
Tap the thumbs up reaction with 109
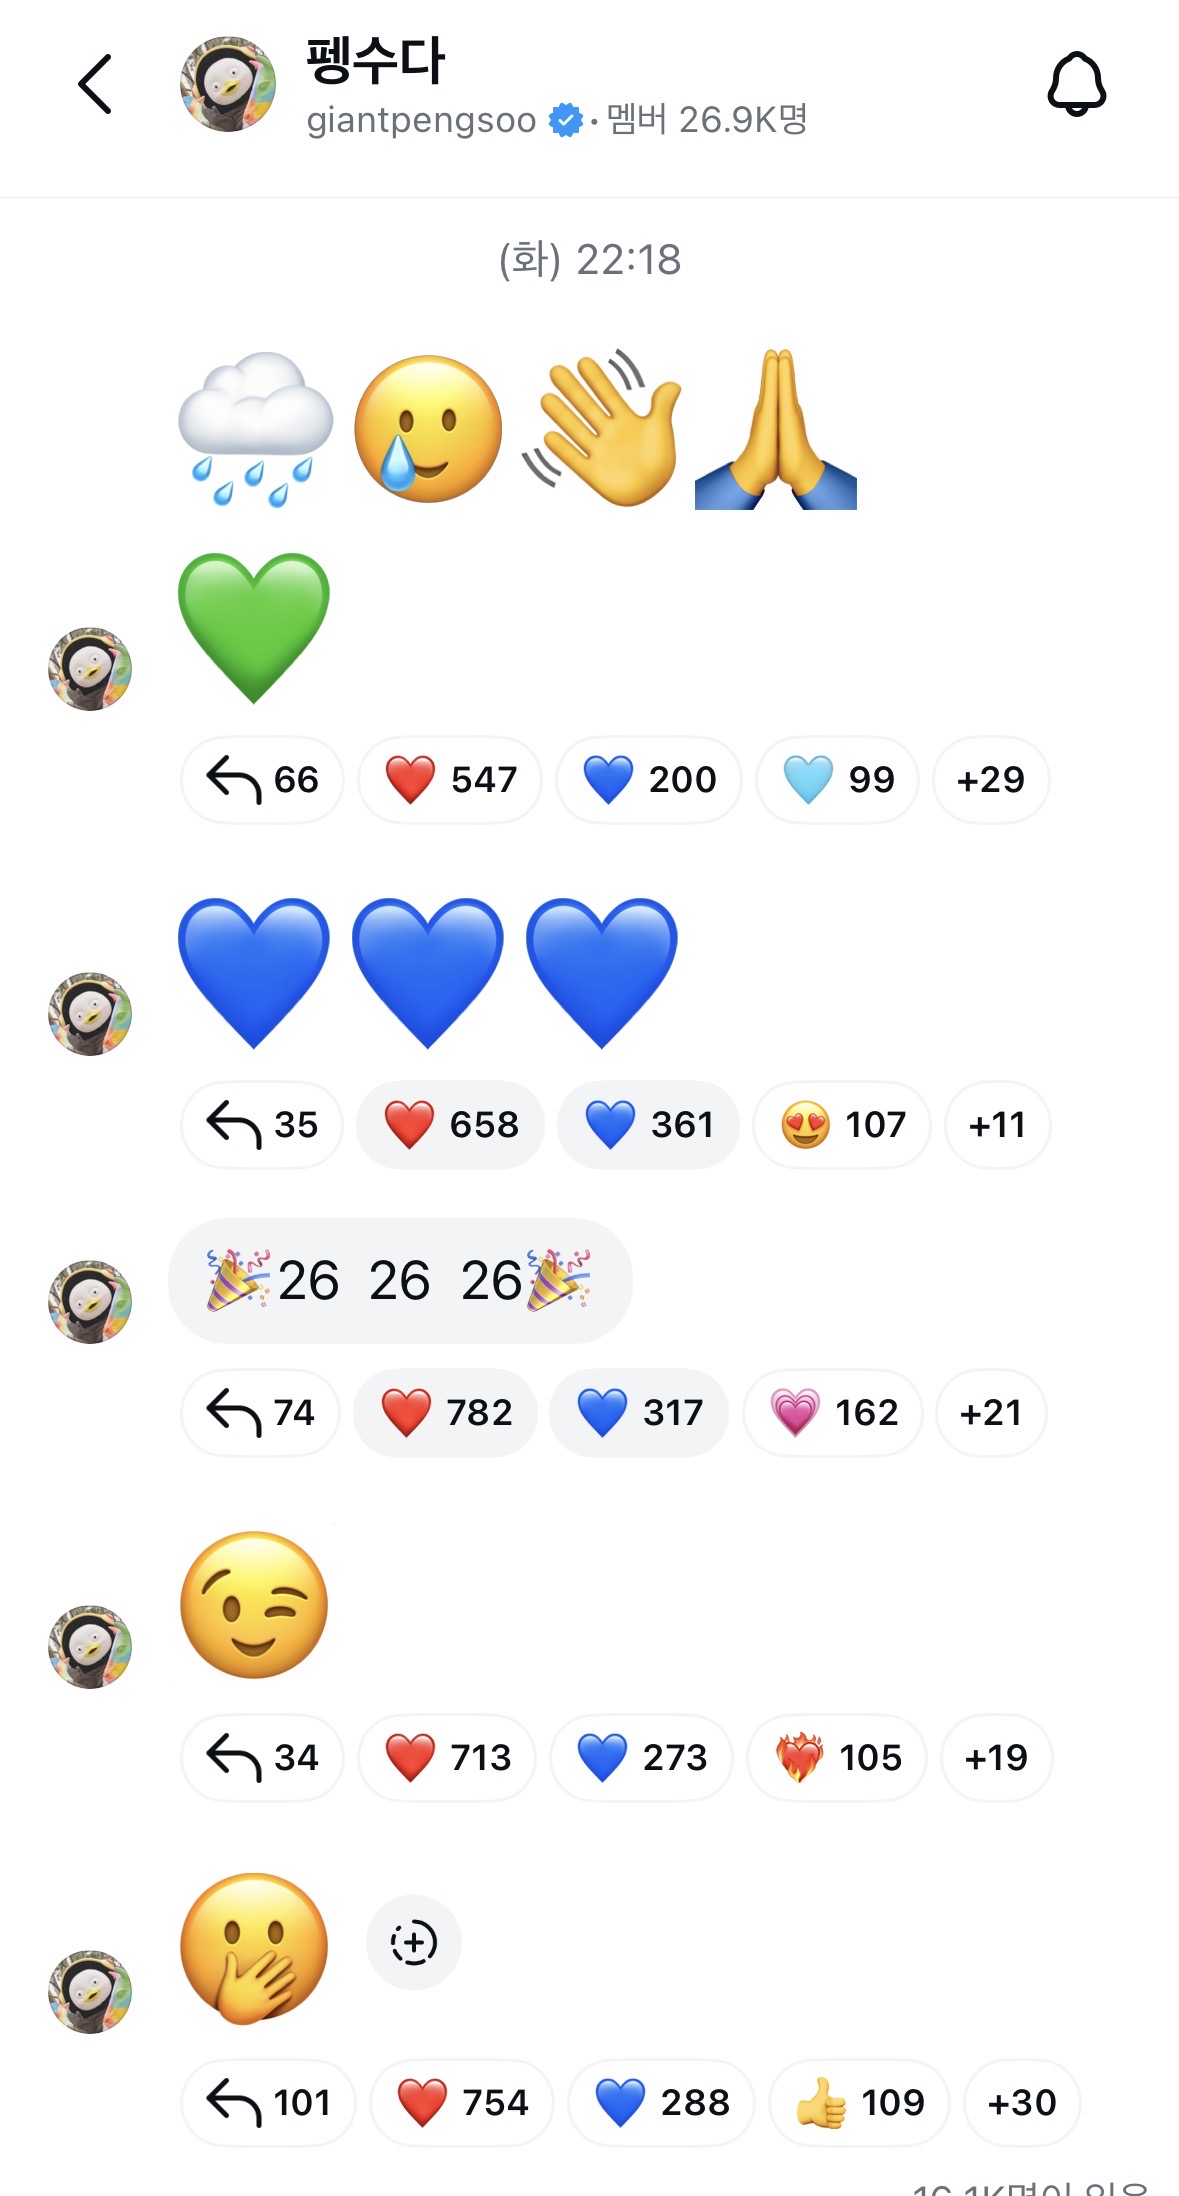859,2102
